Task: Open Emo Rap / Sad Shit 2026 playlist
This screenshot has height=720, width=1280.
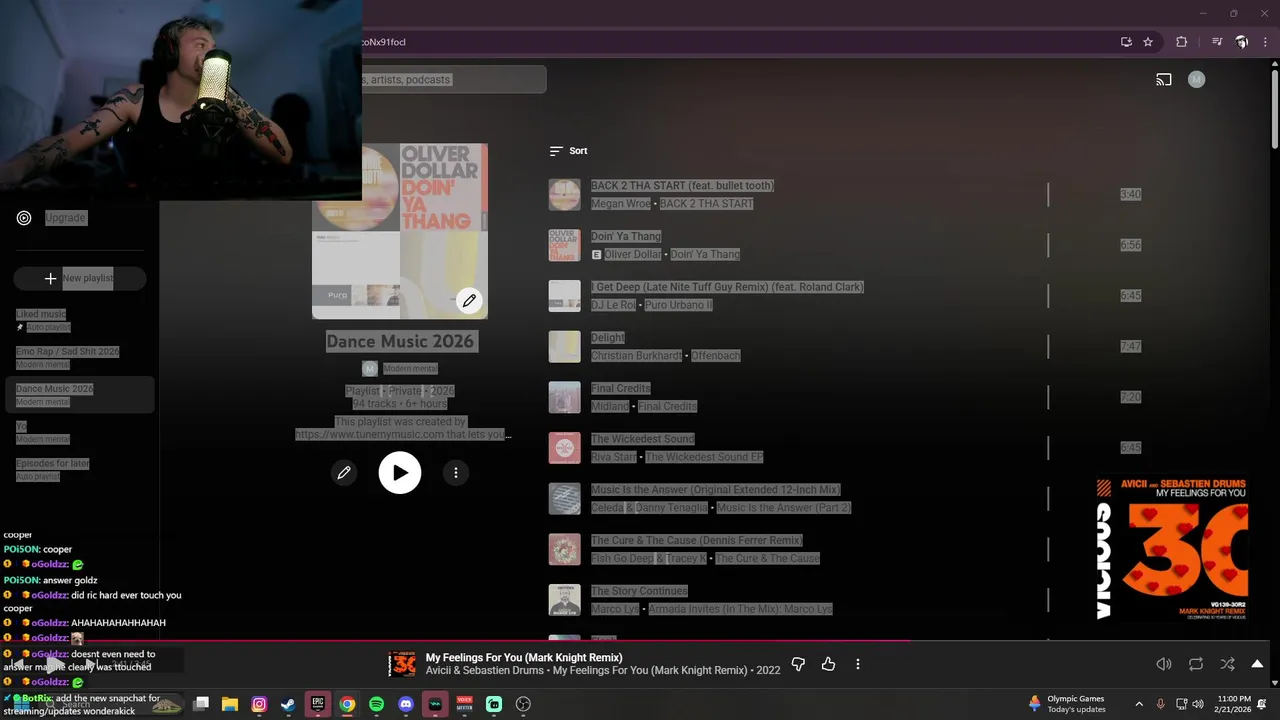Action: pyautogui.click(x=67, y=352)
